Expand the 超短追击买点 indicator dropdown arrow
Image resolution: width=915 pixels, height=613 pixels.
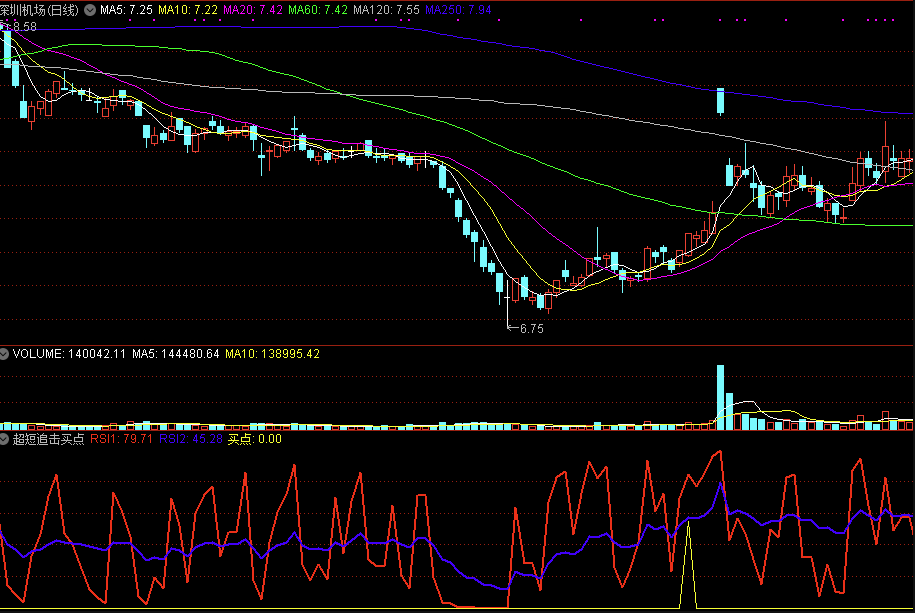point(5,439)
